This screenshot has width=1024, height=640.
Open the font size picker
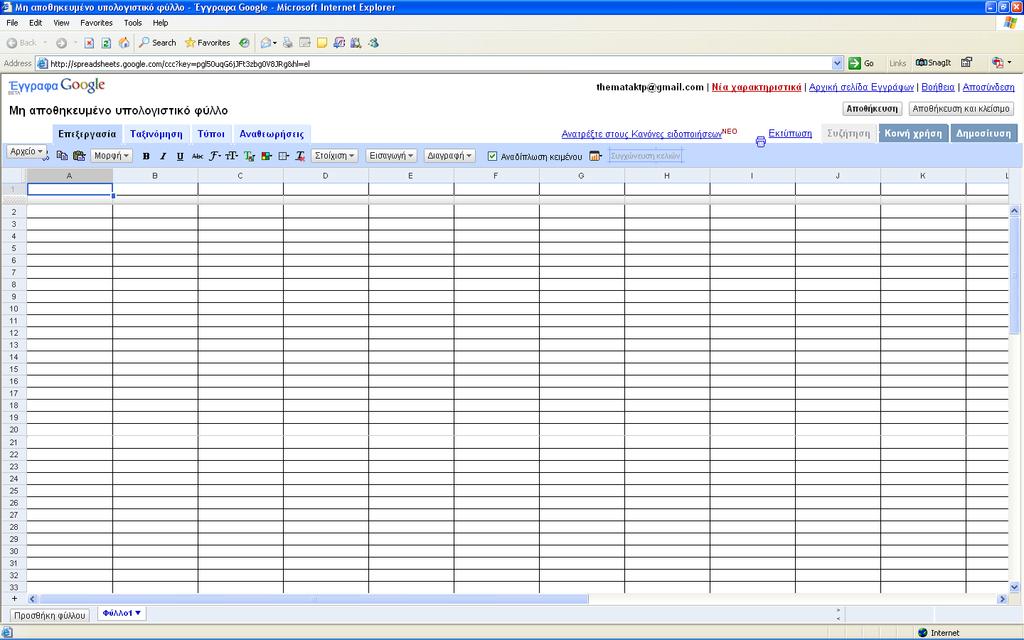[x=232, y=156]
